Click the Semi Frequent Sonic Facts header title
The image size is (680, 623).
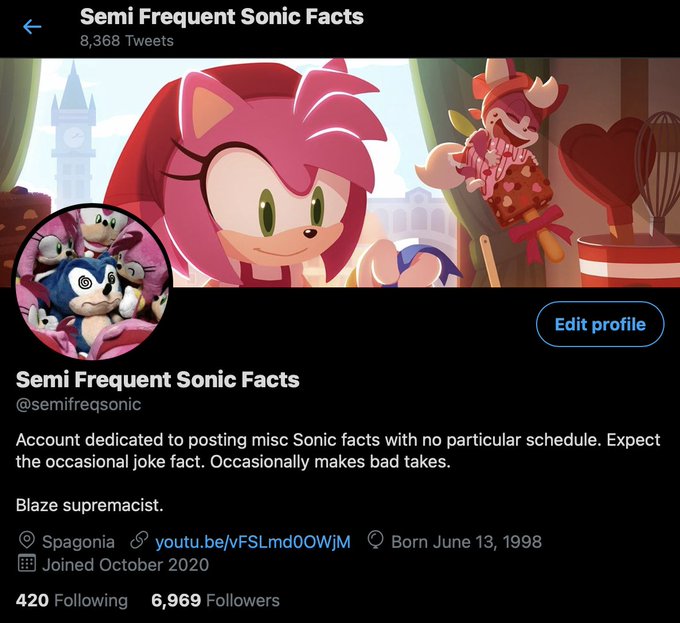(222, 16)
